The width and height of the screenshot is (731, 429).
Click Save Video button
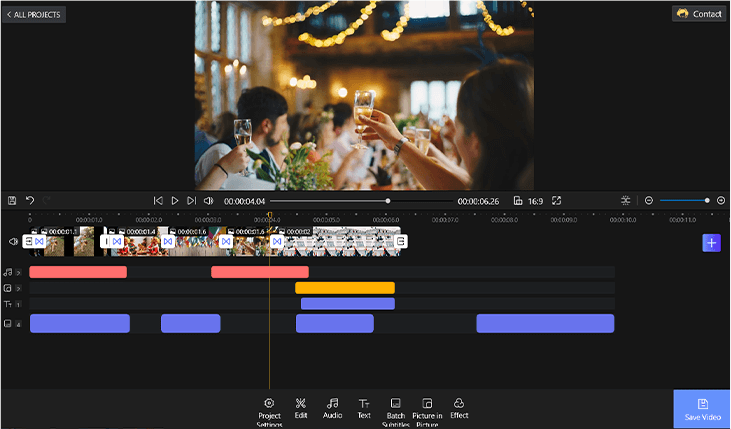click(x=702, y=409)
